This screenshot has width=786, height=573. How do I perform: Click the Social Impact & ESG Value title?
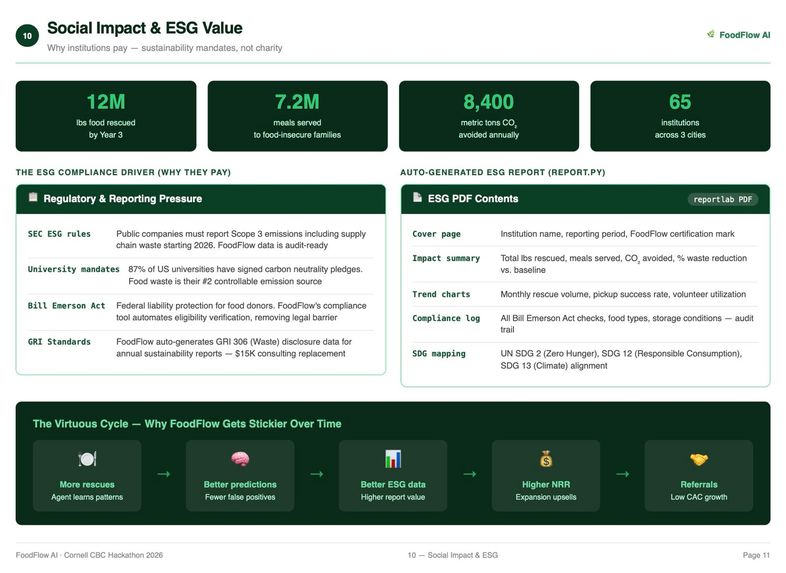click(x=144, y=28)
